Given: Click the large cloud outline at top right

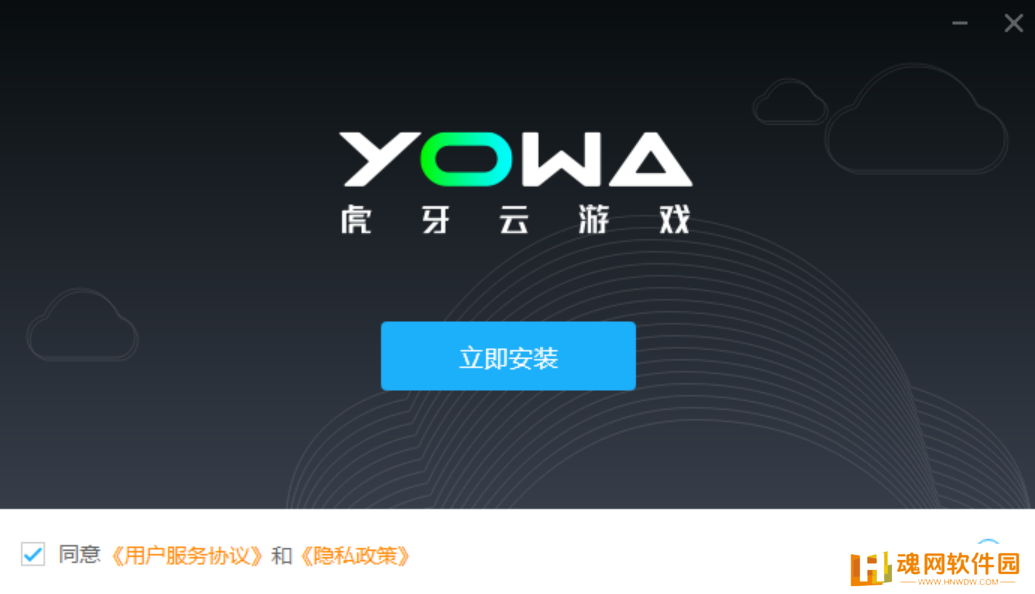Looking at the screenshot, I should point(916,119).
